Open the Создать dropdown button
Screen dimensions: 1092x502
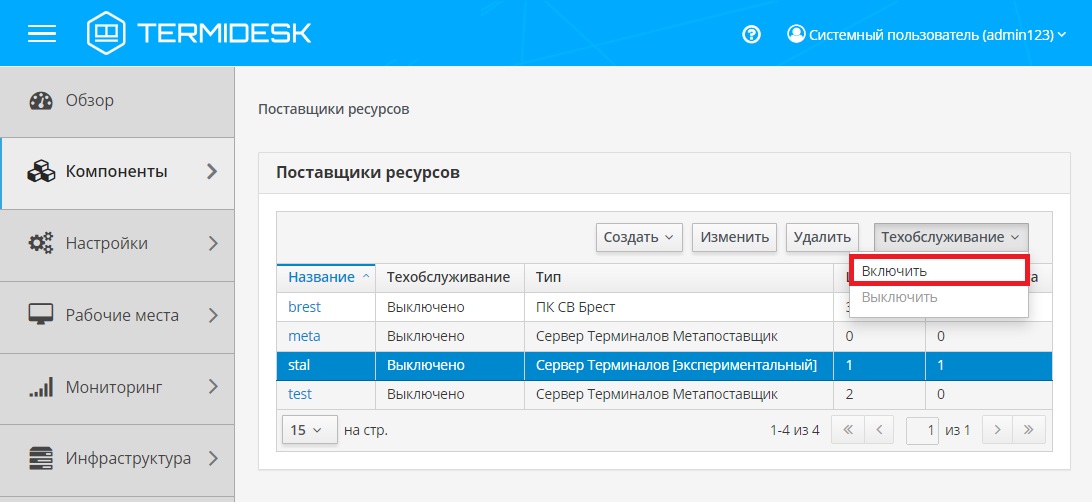click(640, 237)
